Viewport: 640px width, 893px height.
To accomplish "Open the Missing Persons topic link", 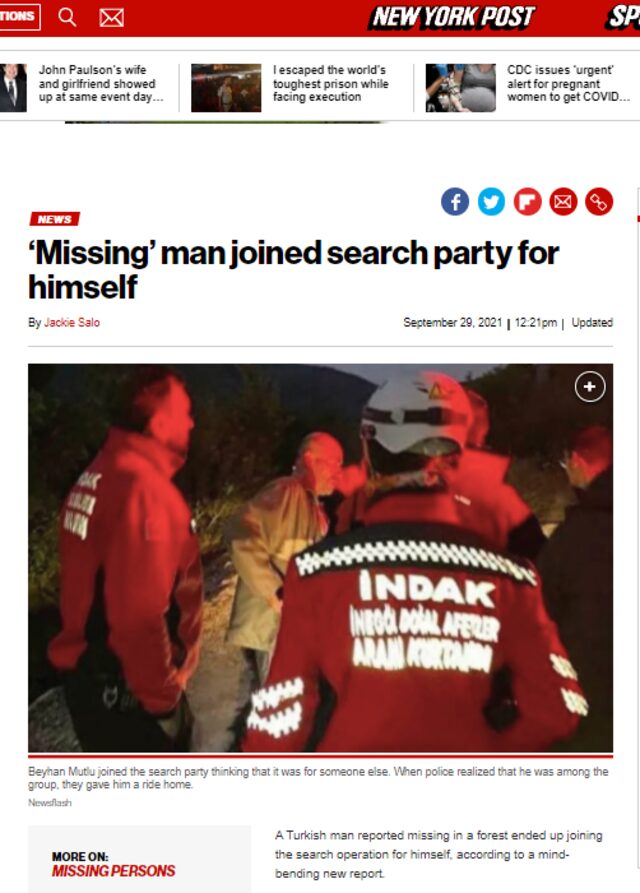I will 113,871.
